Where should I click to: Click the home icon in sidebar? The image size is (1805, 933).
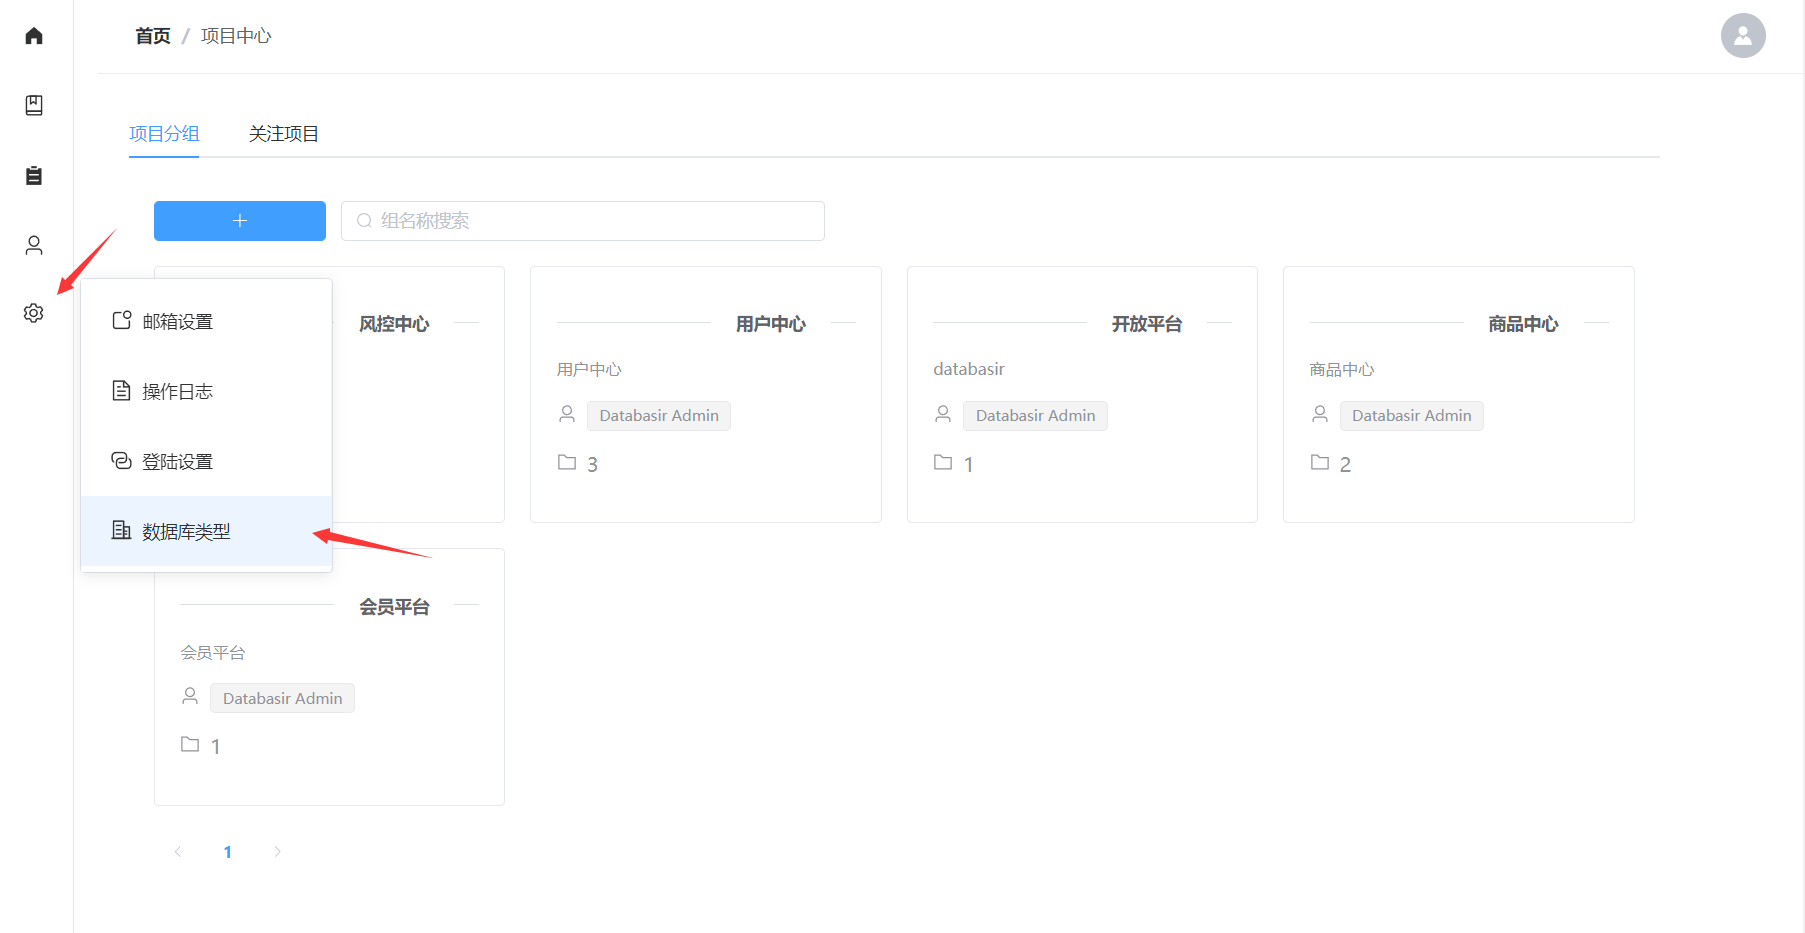pos(34,36)
